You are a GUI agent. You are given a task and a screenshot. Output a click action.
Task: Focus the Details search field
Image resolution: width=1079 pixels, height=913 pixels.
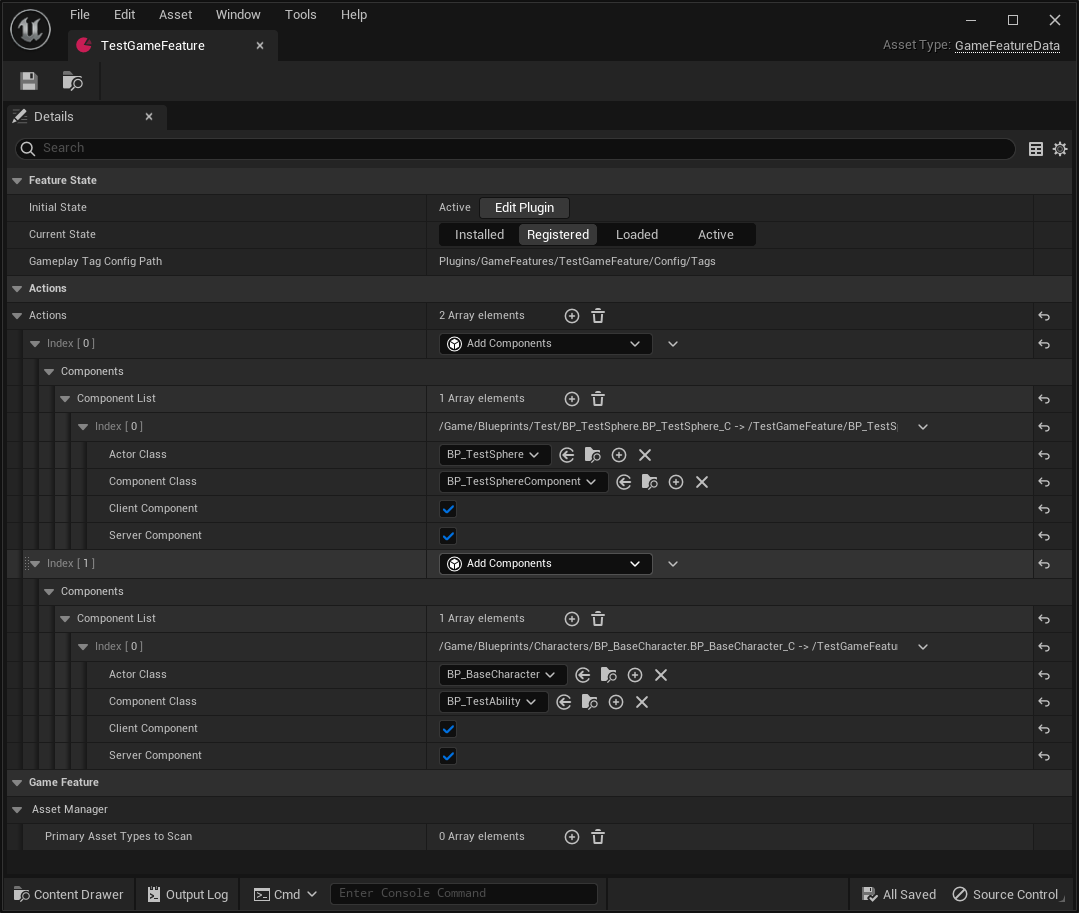click(x=515, y=149)
